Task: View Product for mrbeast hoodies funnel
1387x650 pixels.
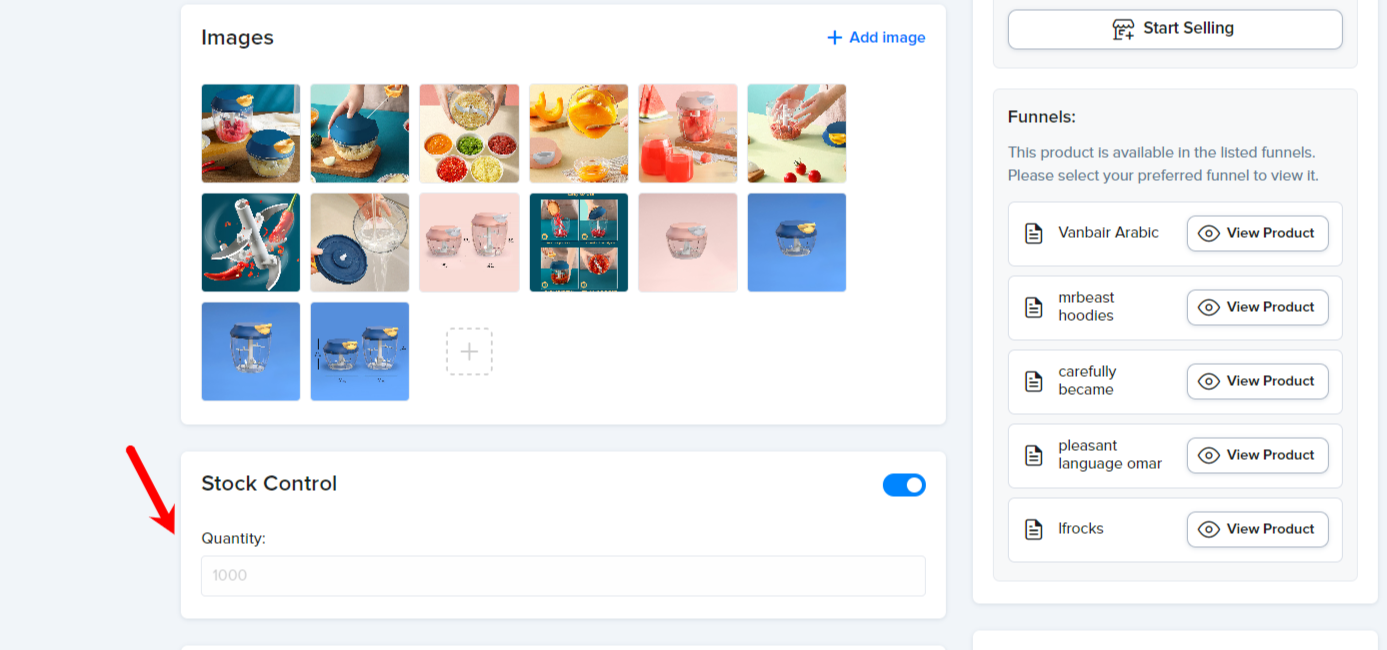Action: point(1258,307)
